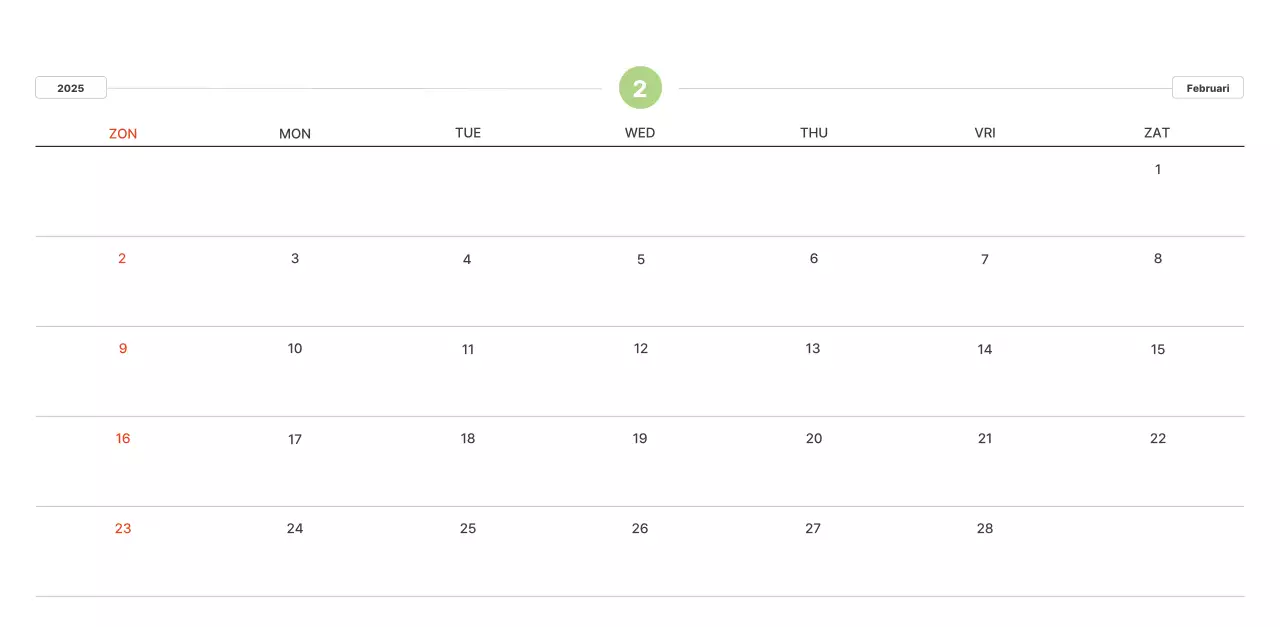Select Thursday the 27th

point(813,528)
